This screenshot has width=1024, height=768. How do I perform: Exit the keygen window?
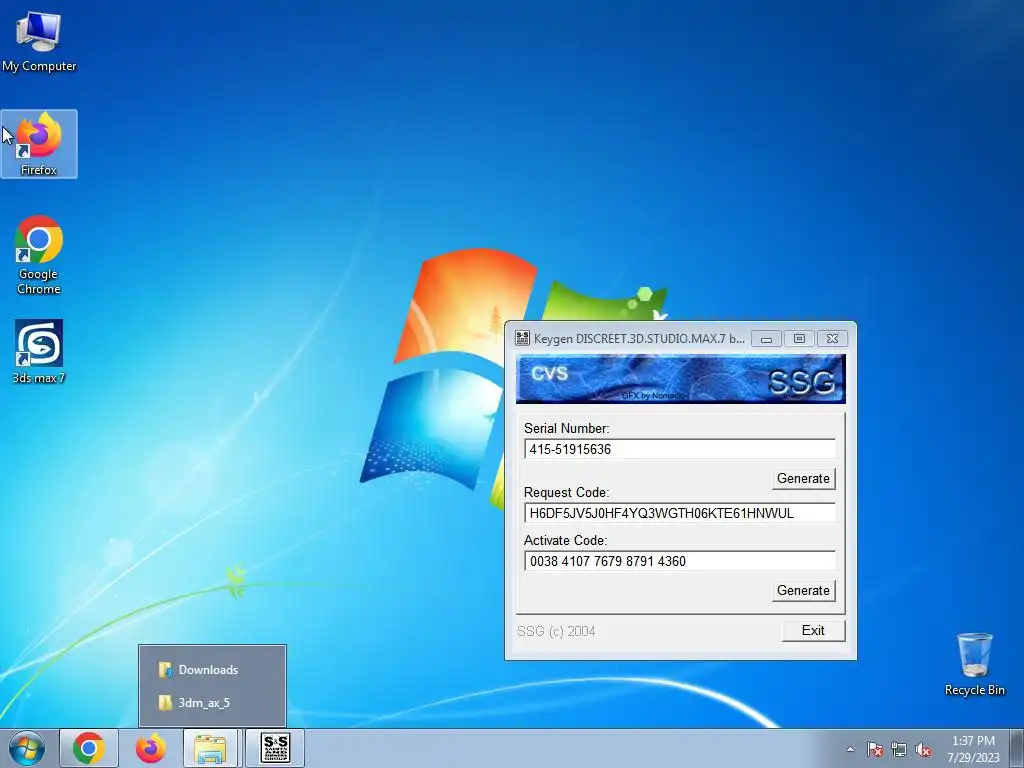pos(813,630)
